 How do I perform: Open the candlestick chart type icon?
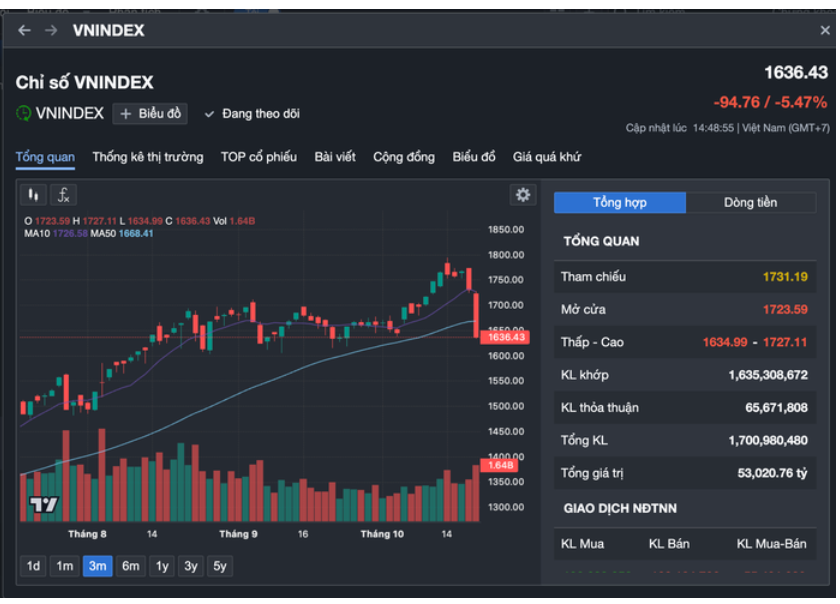pyautogui.click(x=34, y=195)
